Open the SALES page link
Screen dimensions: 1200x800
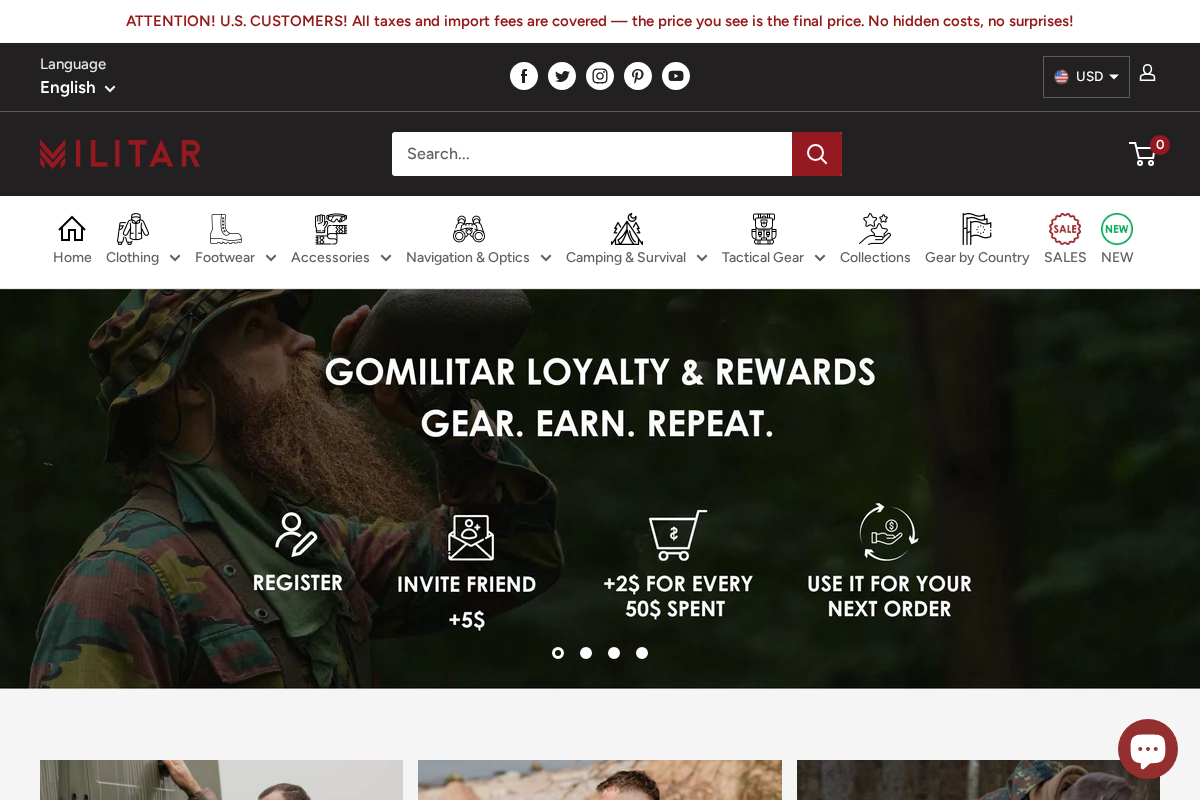1065,240
